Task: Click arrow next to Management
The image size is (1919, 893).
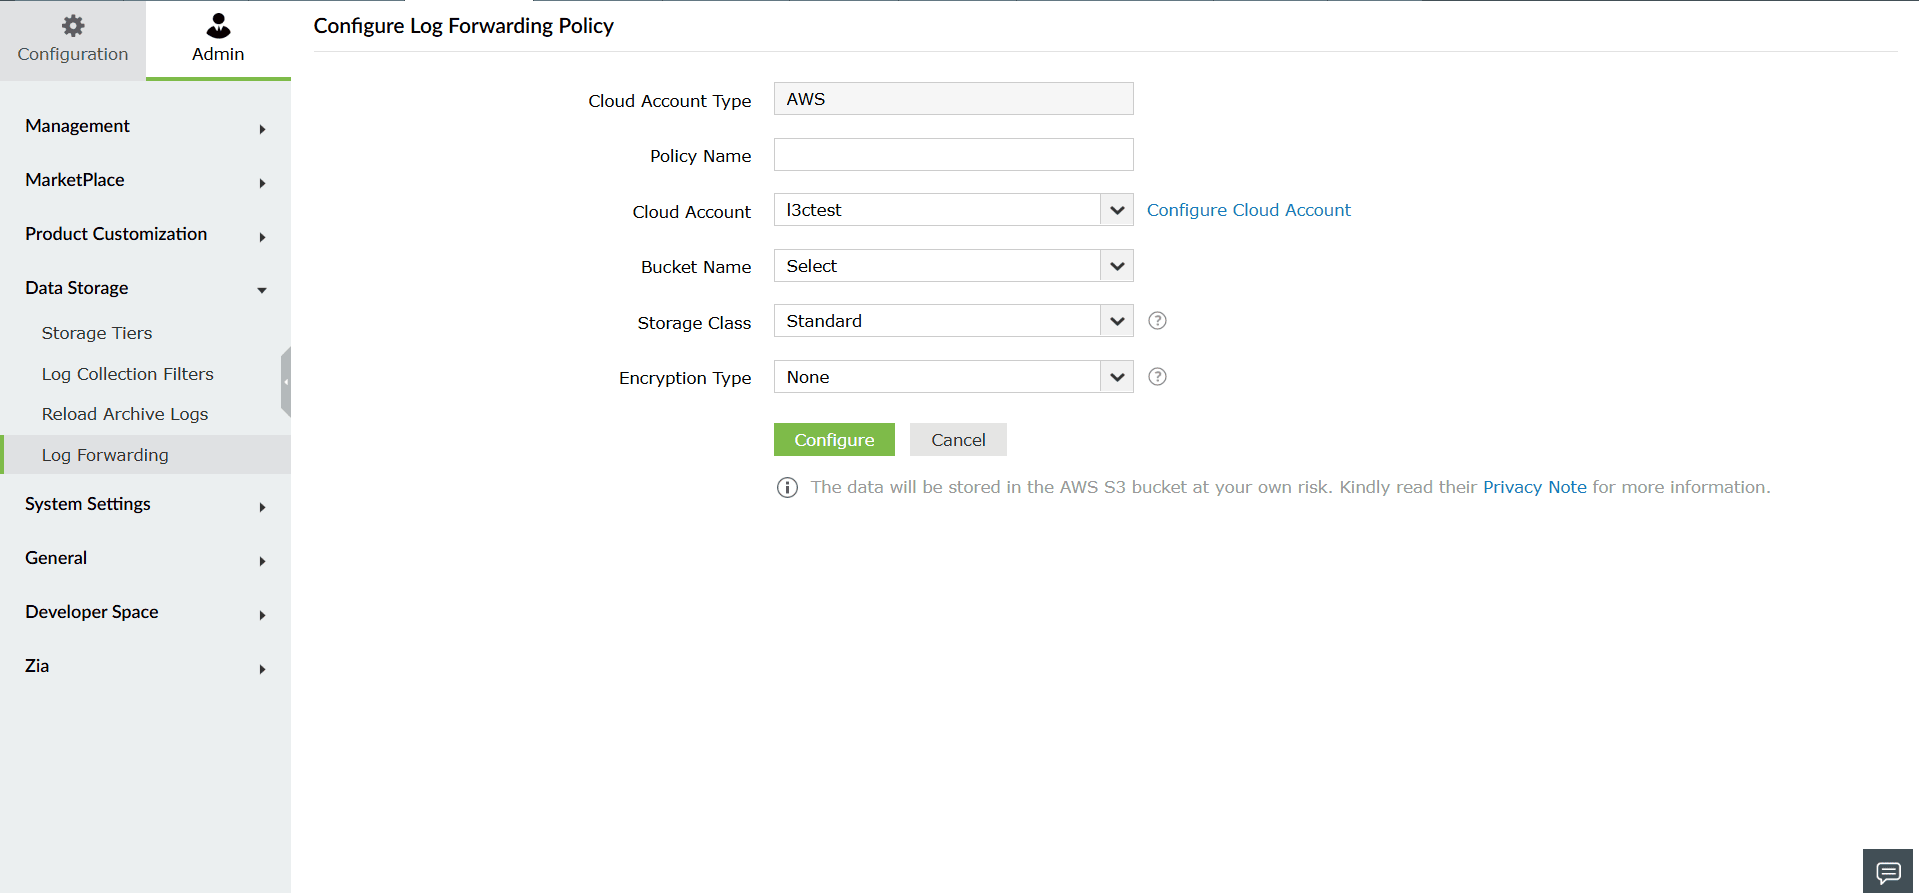Action: point(262,129)
